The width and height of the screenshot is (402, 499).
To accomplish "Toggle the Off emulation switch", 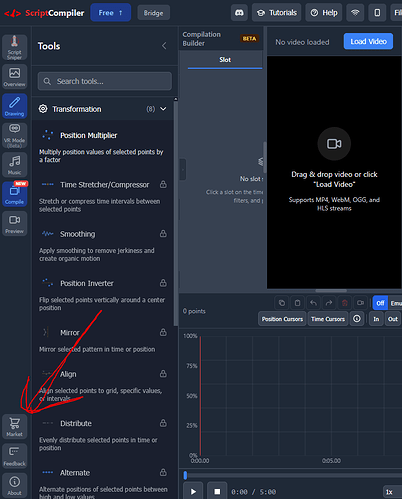I will click(x=380, y=303).
